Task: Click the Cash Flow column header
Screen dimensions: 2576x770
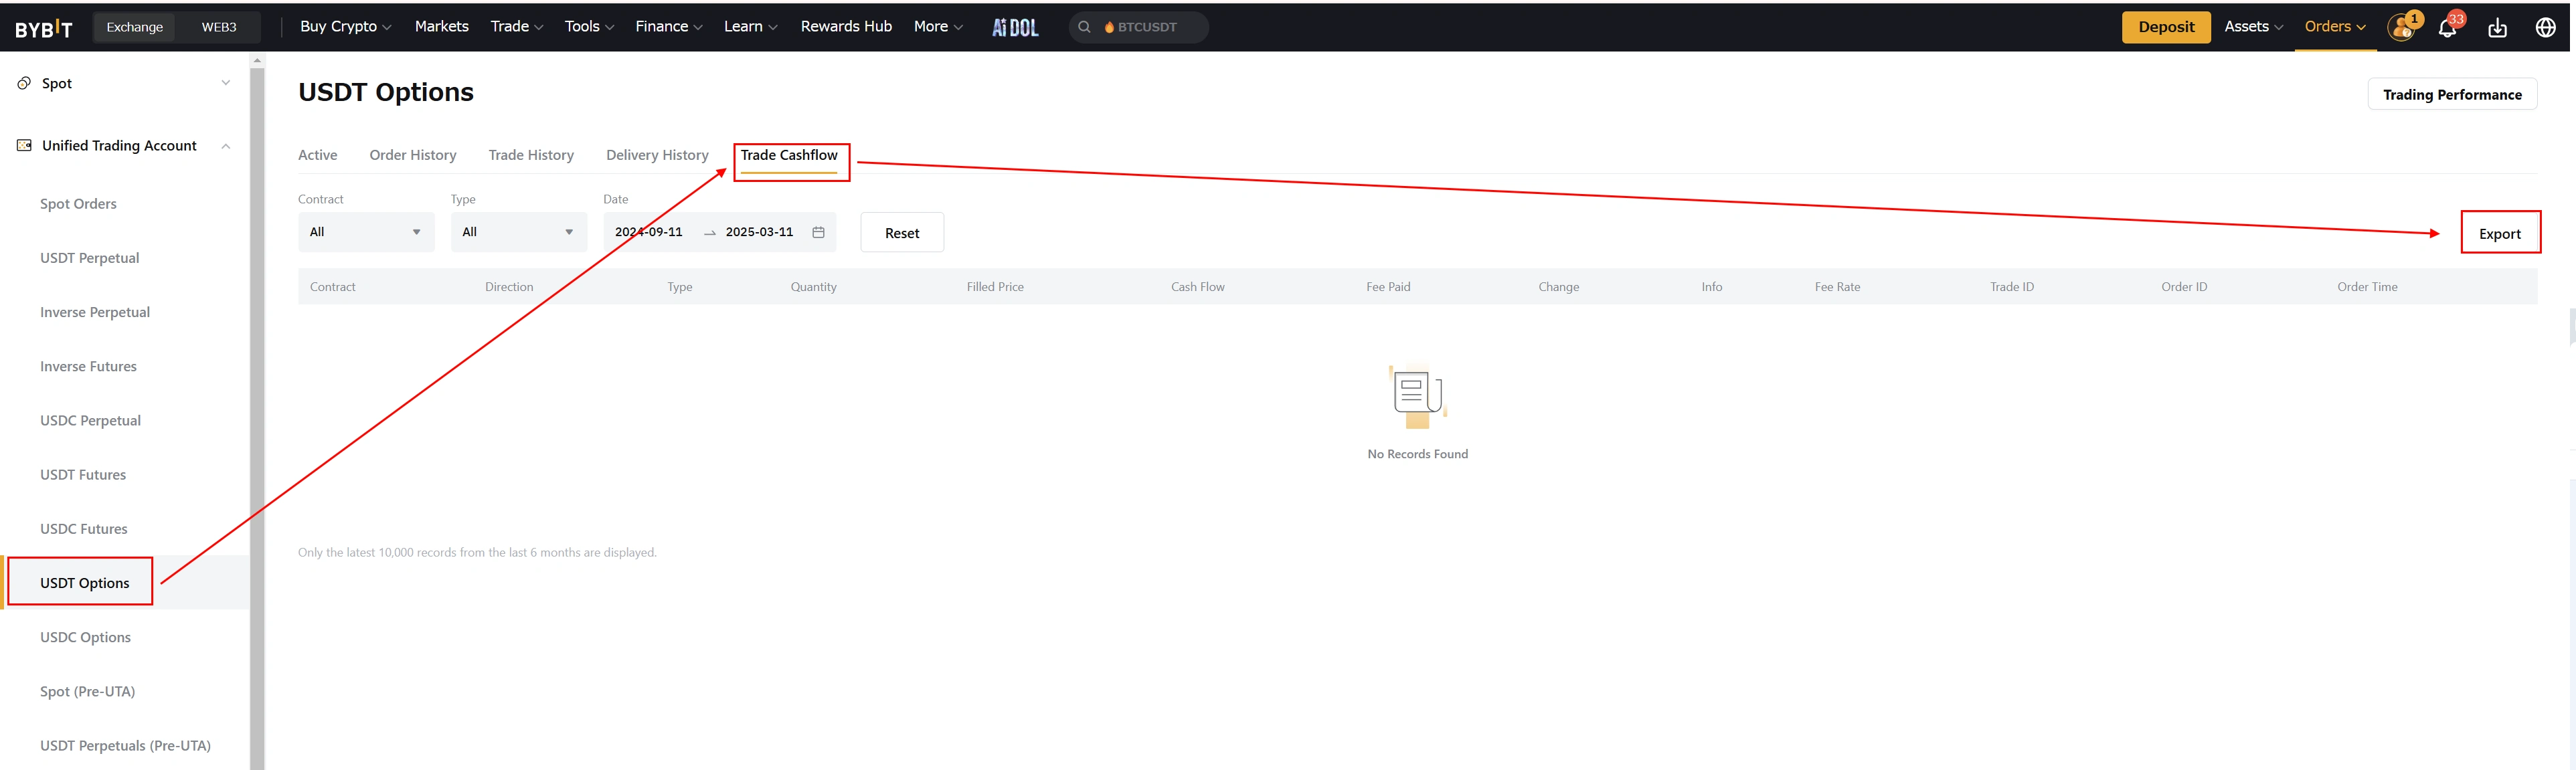Action: [1197, 287]
